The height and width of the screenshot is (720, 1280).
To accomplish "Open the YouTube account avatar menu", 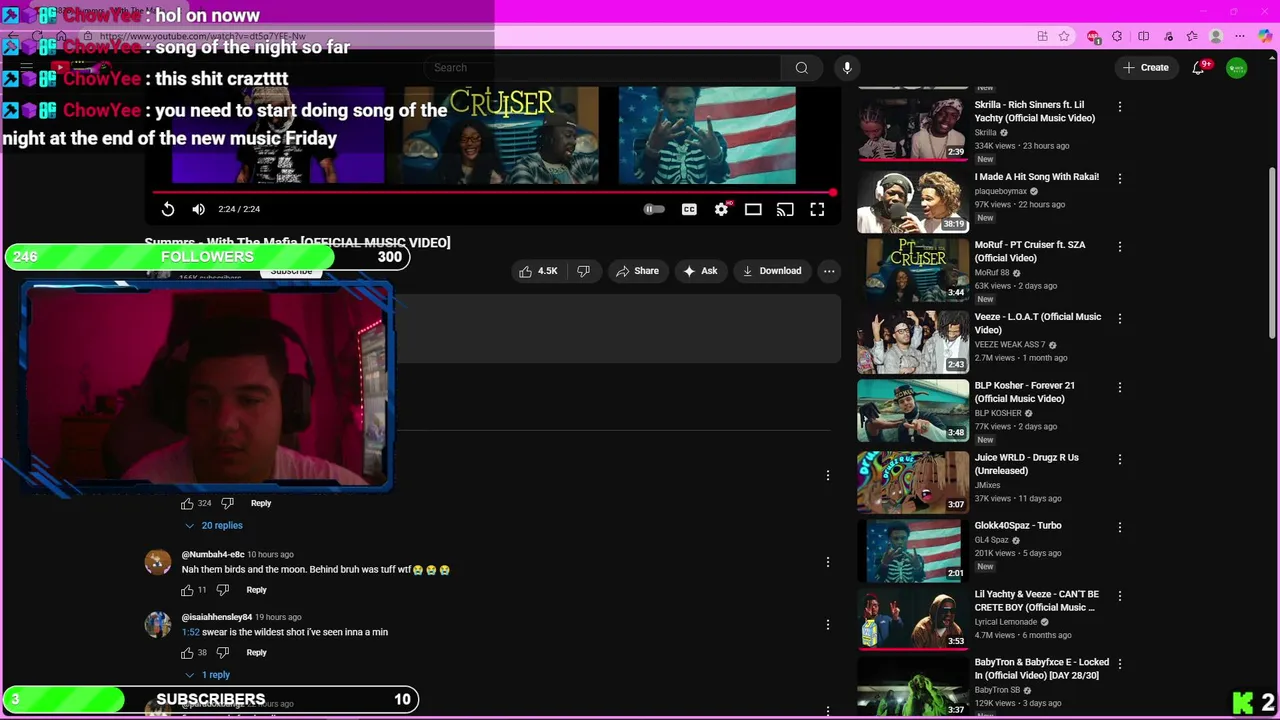I will [1237, 68].
